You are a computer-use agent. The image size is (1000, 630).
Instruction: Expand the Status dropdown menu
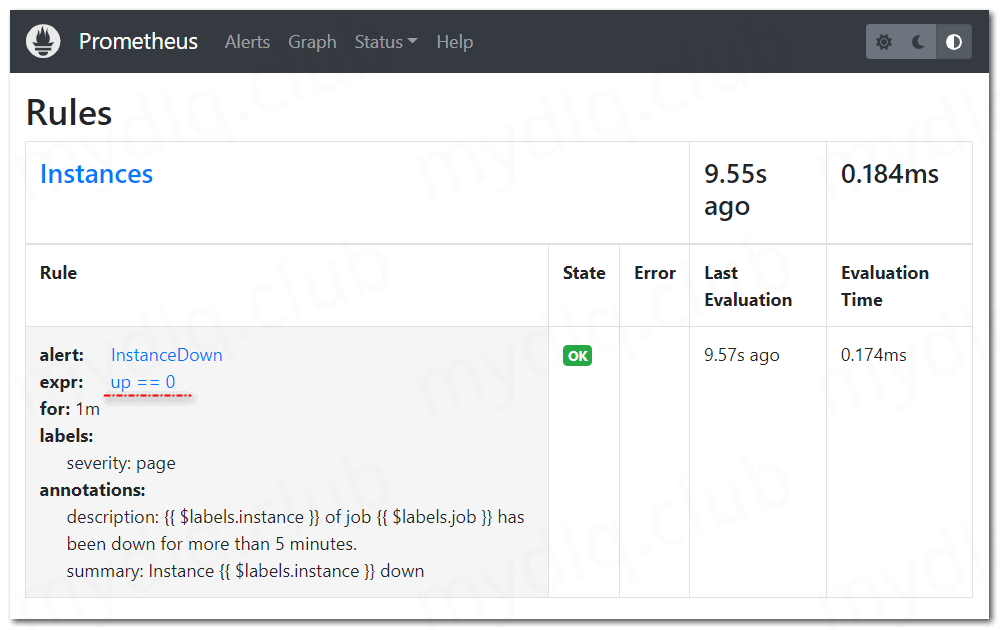[x=386, y=42]
